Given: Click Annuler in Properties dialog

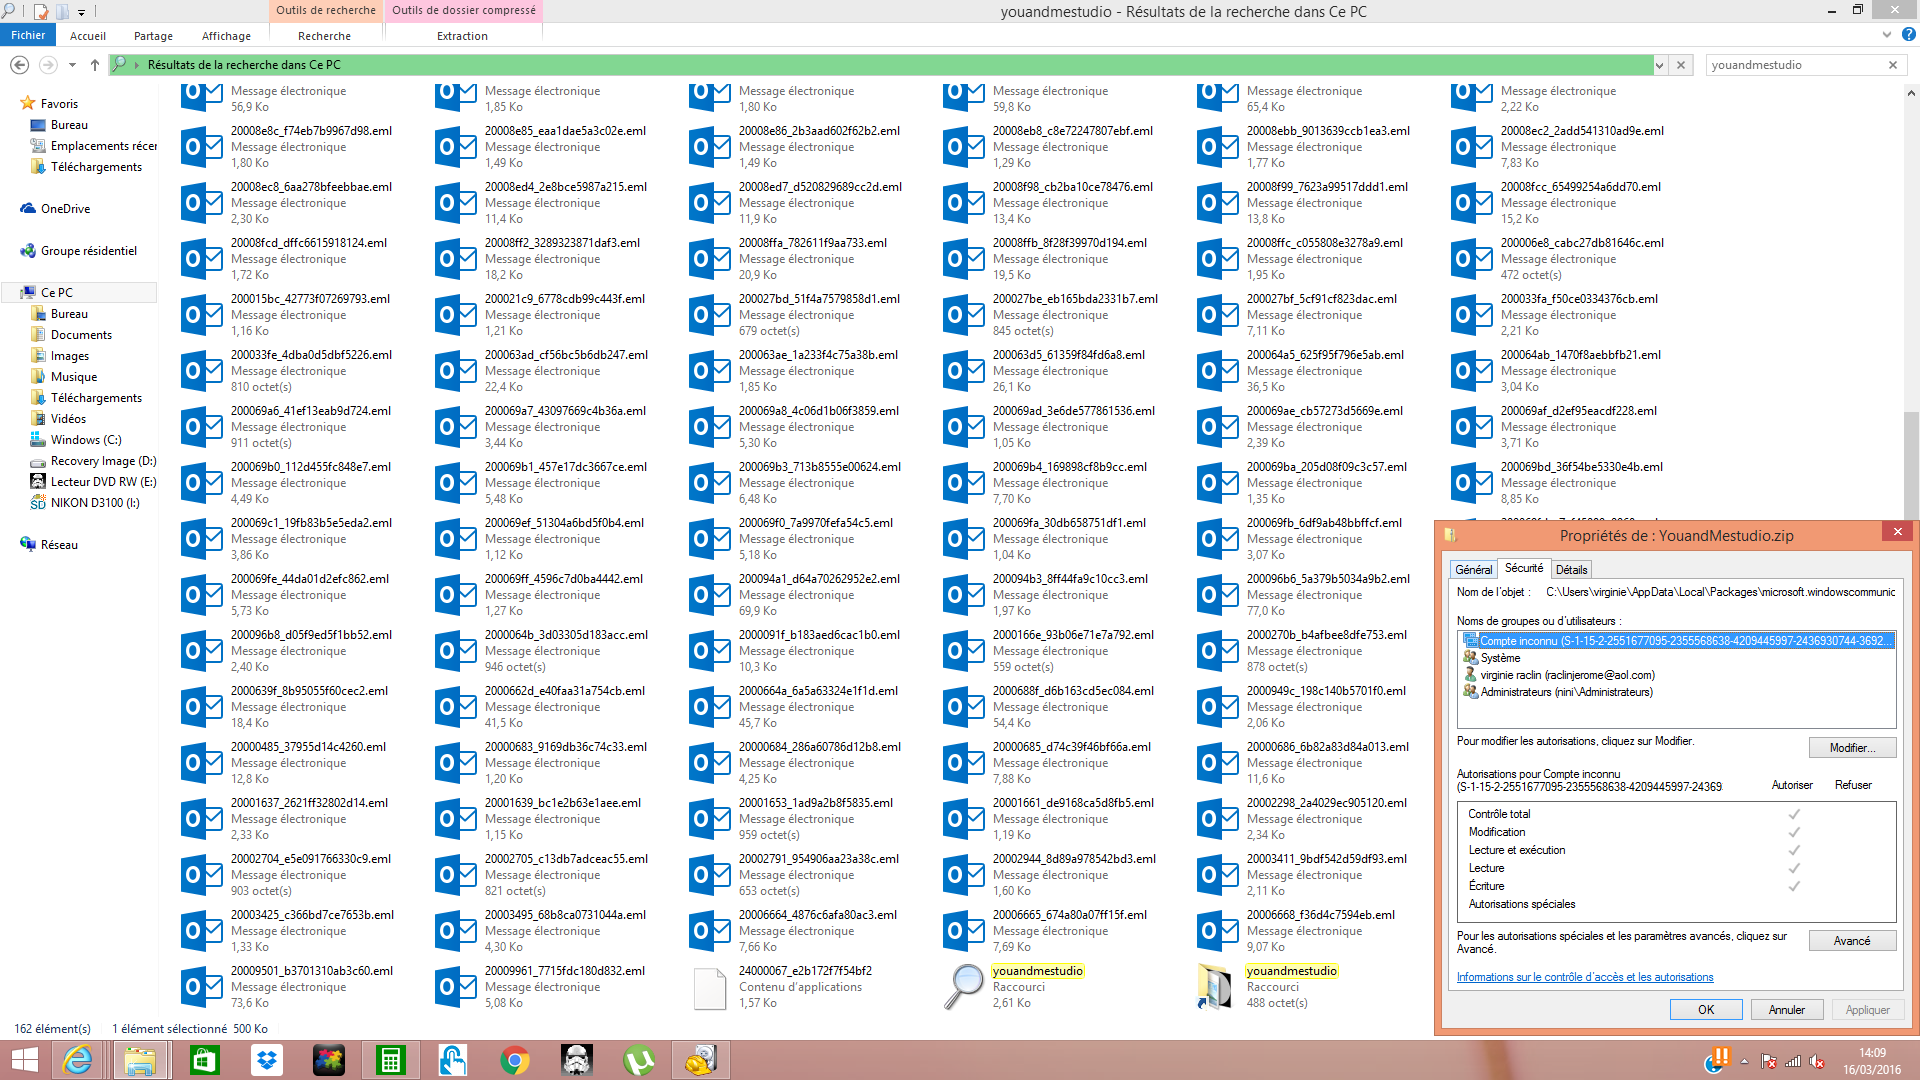Looking at the screenshot, I should pos(1787,1010).
